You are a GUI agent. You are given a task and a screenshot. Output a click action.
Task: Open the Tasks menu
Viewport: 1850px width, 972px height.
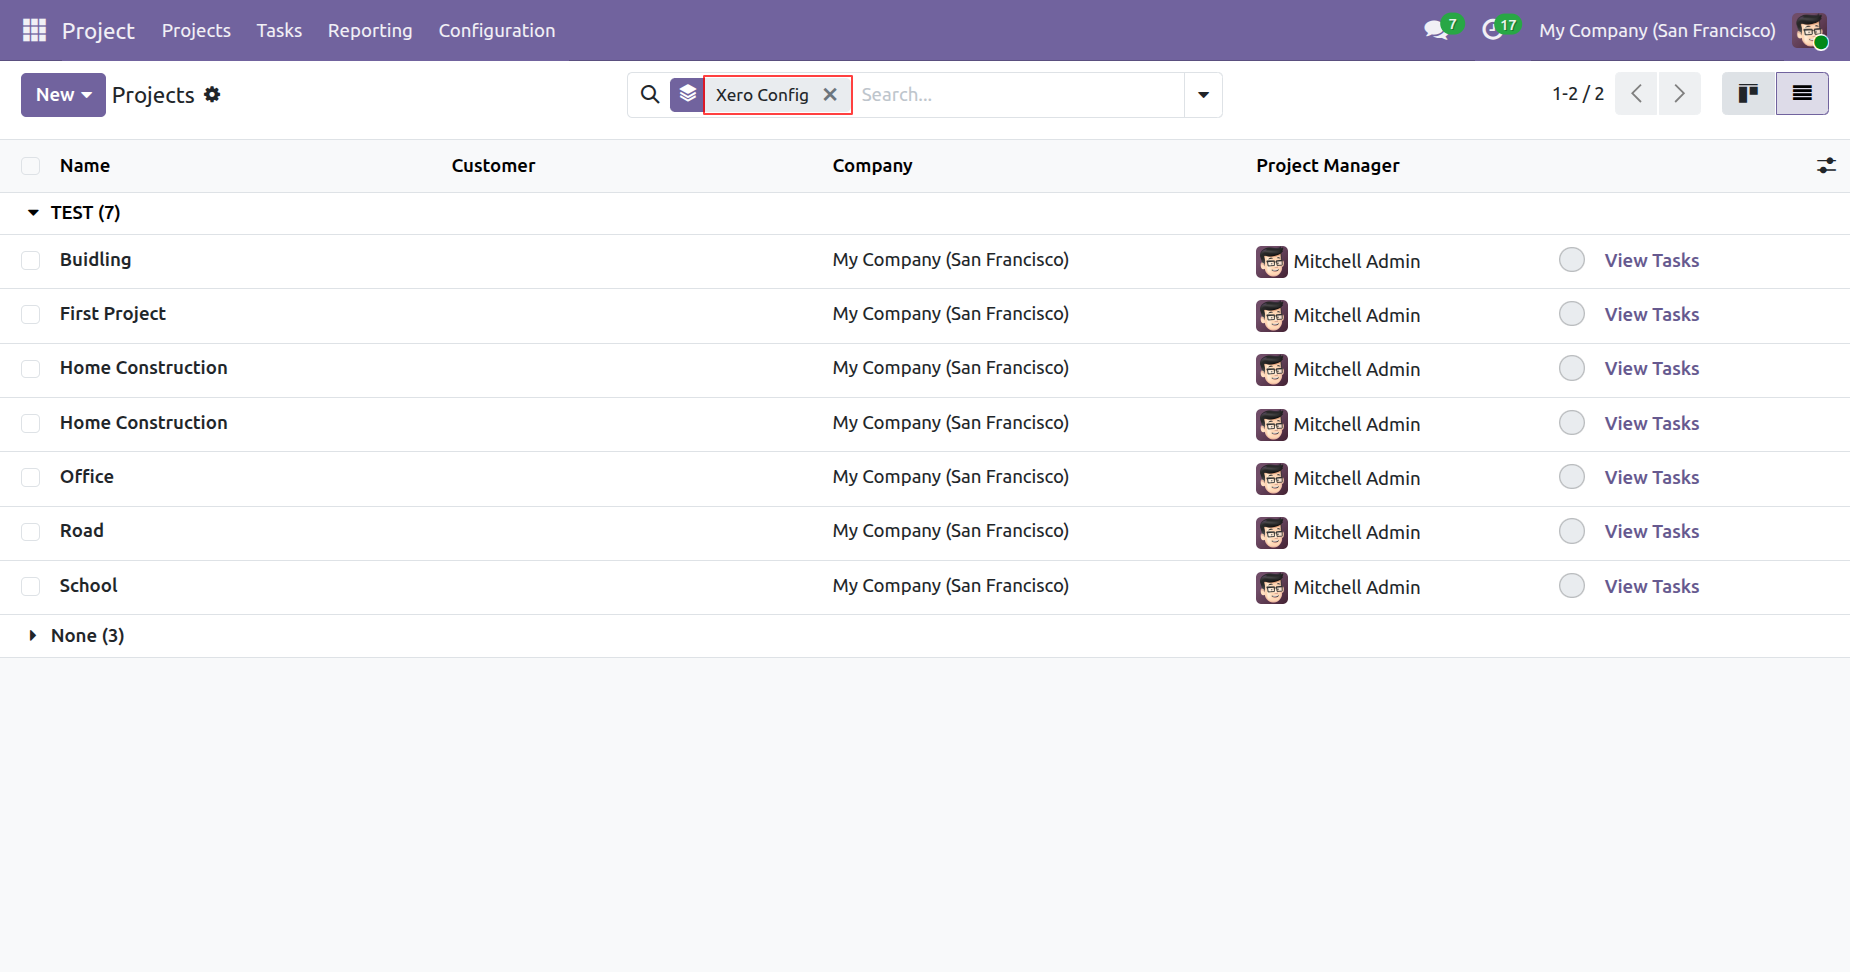tap(279, 30)
